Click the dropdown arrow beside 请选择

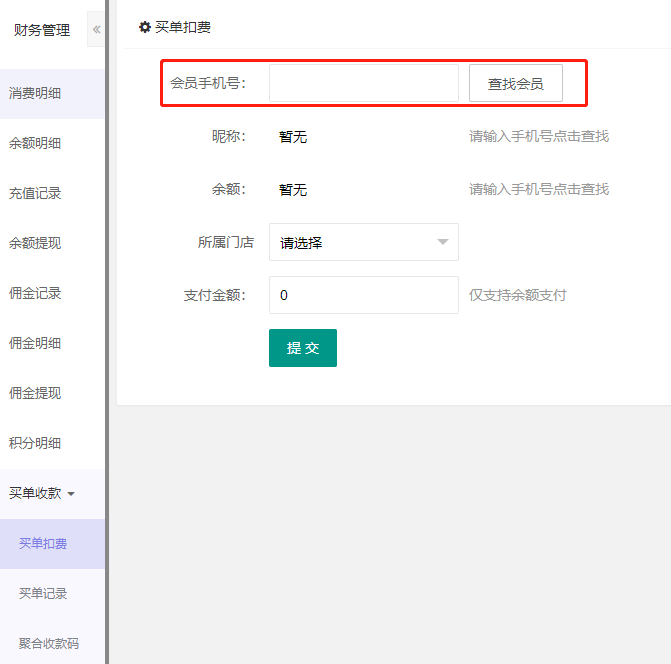pos(443,242)
